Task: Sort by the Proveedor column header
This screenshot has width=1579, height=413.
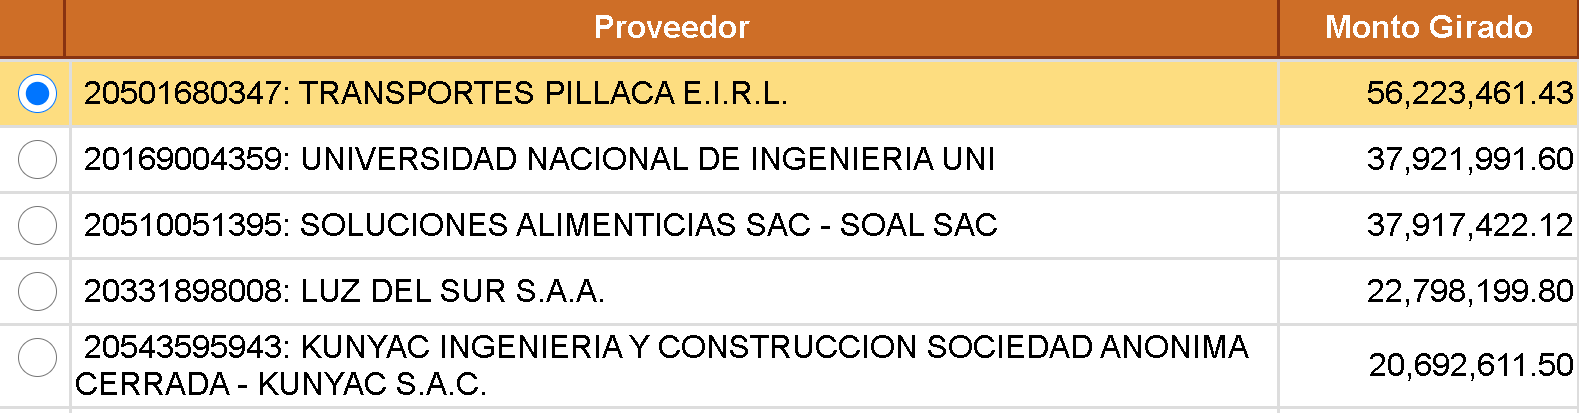Action: click(x=671, y=27)
